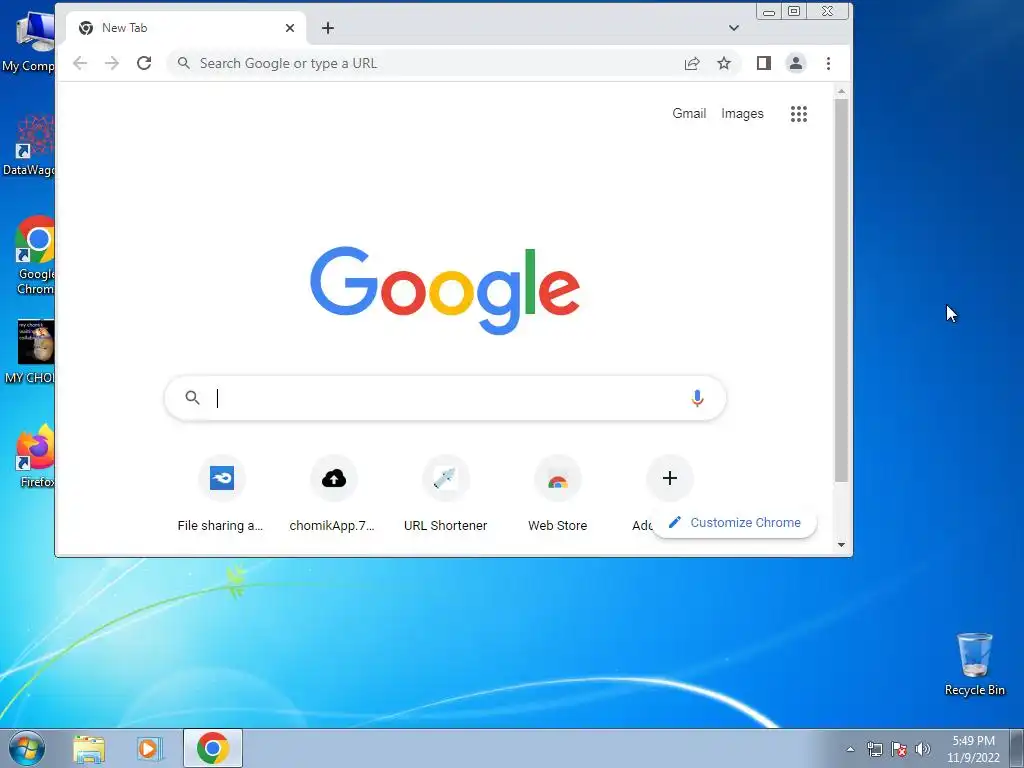This screenshot has height=768, width=1024.
Task: Open the Images link
Action: [742, 114]
